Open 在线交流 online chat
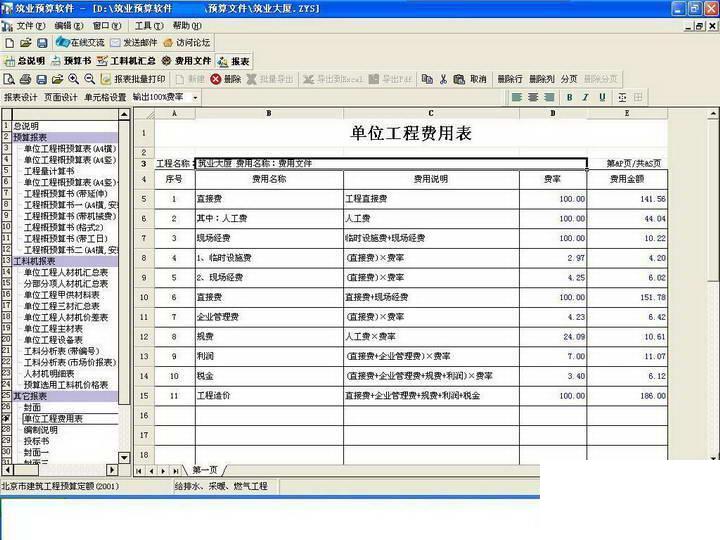Viewport: 720px width, 540px height. point(80,43)
